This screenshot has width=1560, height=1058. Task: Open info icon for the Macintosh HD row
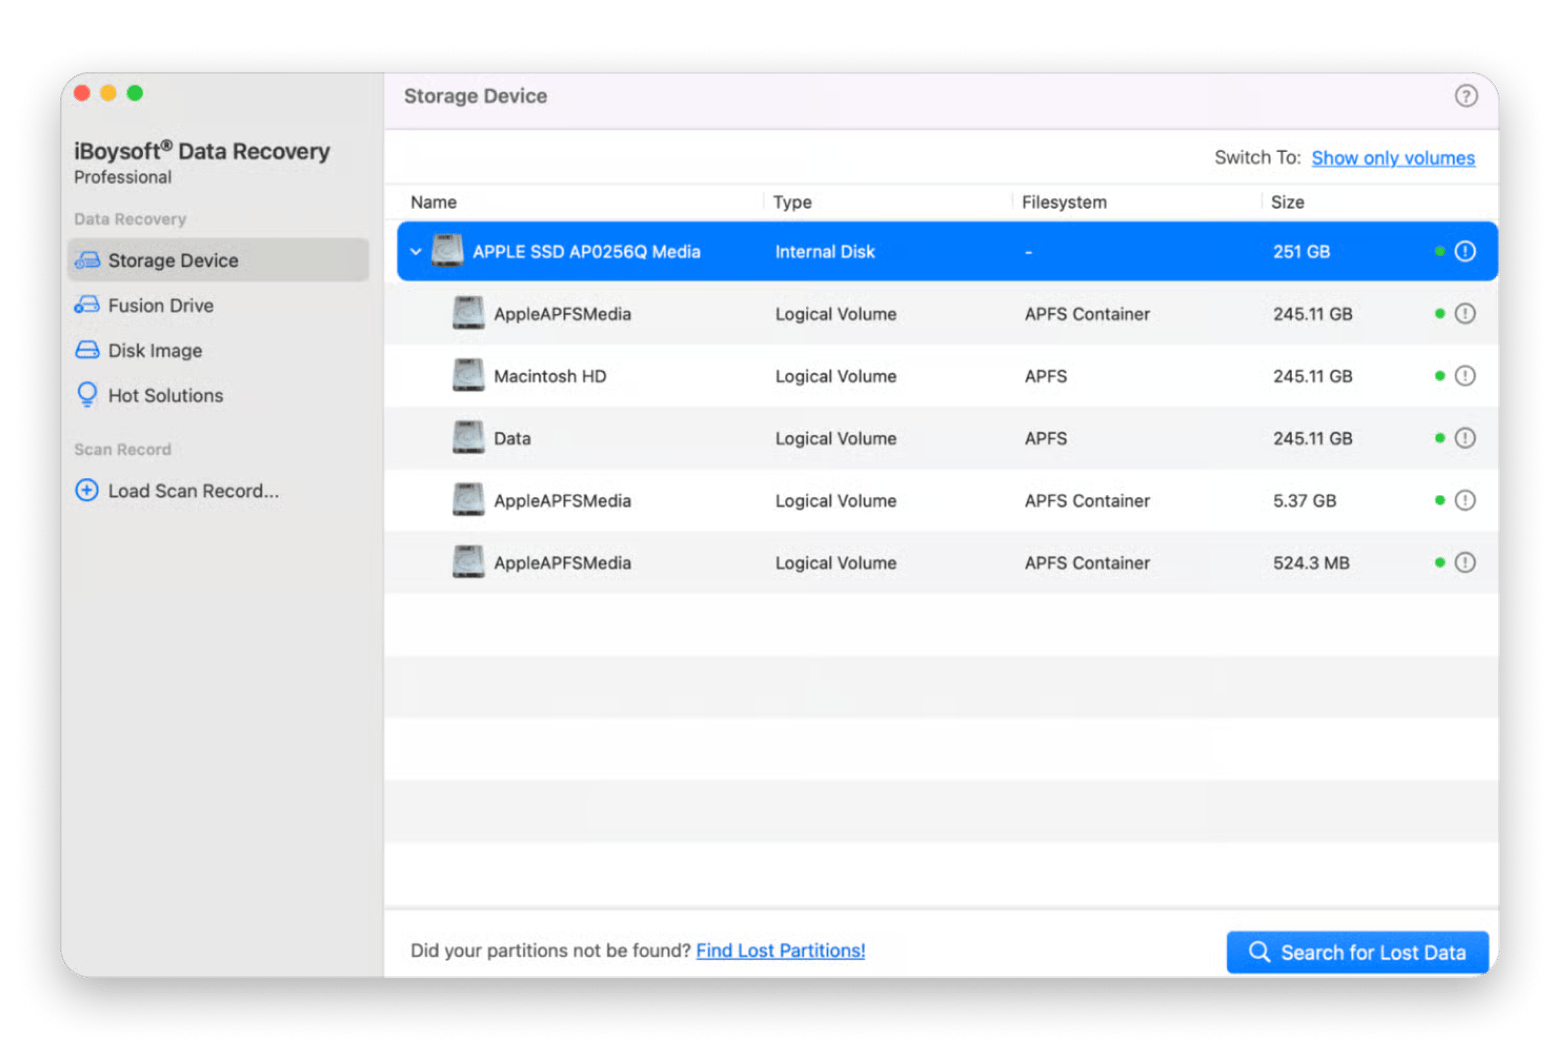click(x=1465, y=376)
